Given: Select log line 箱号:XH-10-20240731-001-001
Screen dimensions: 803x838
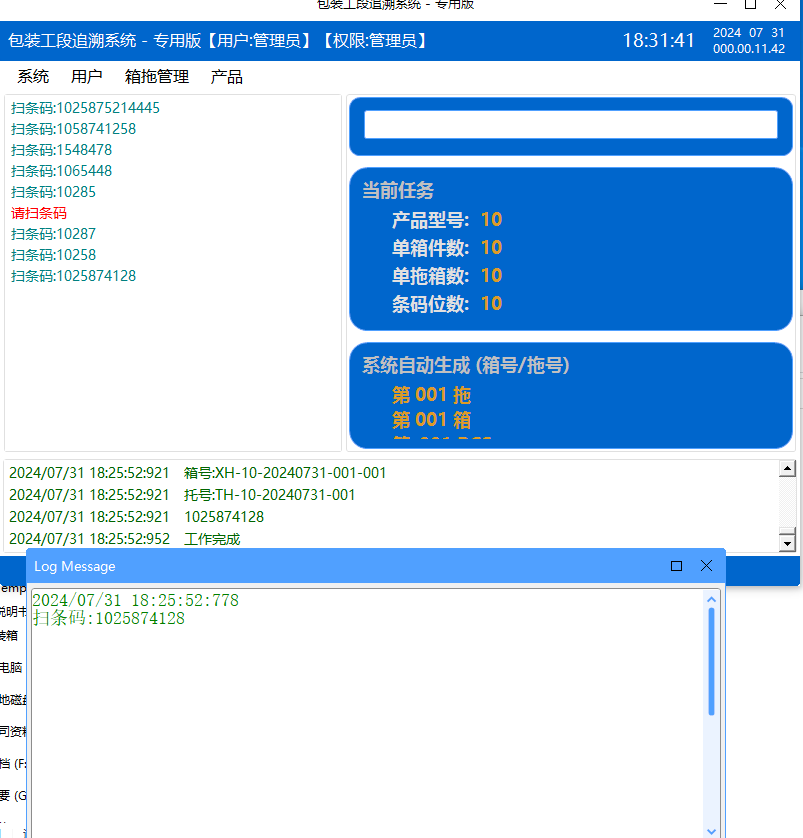Looking at the screenshot, I should click(x=285, y=473).
